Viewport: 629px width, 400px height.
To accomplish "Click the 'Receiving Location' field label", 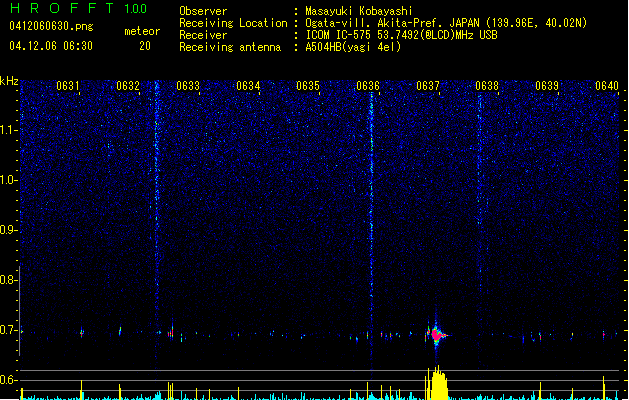I will 233,23.
